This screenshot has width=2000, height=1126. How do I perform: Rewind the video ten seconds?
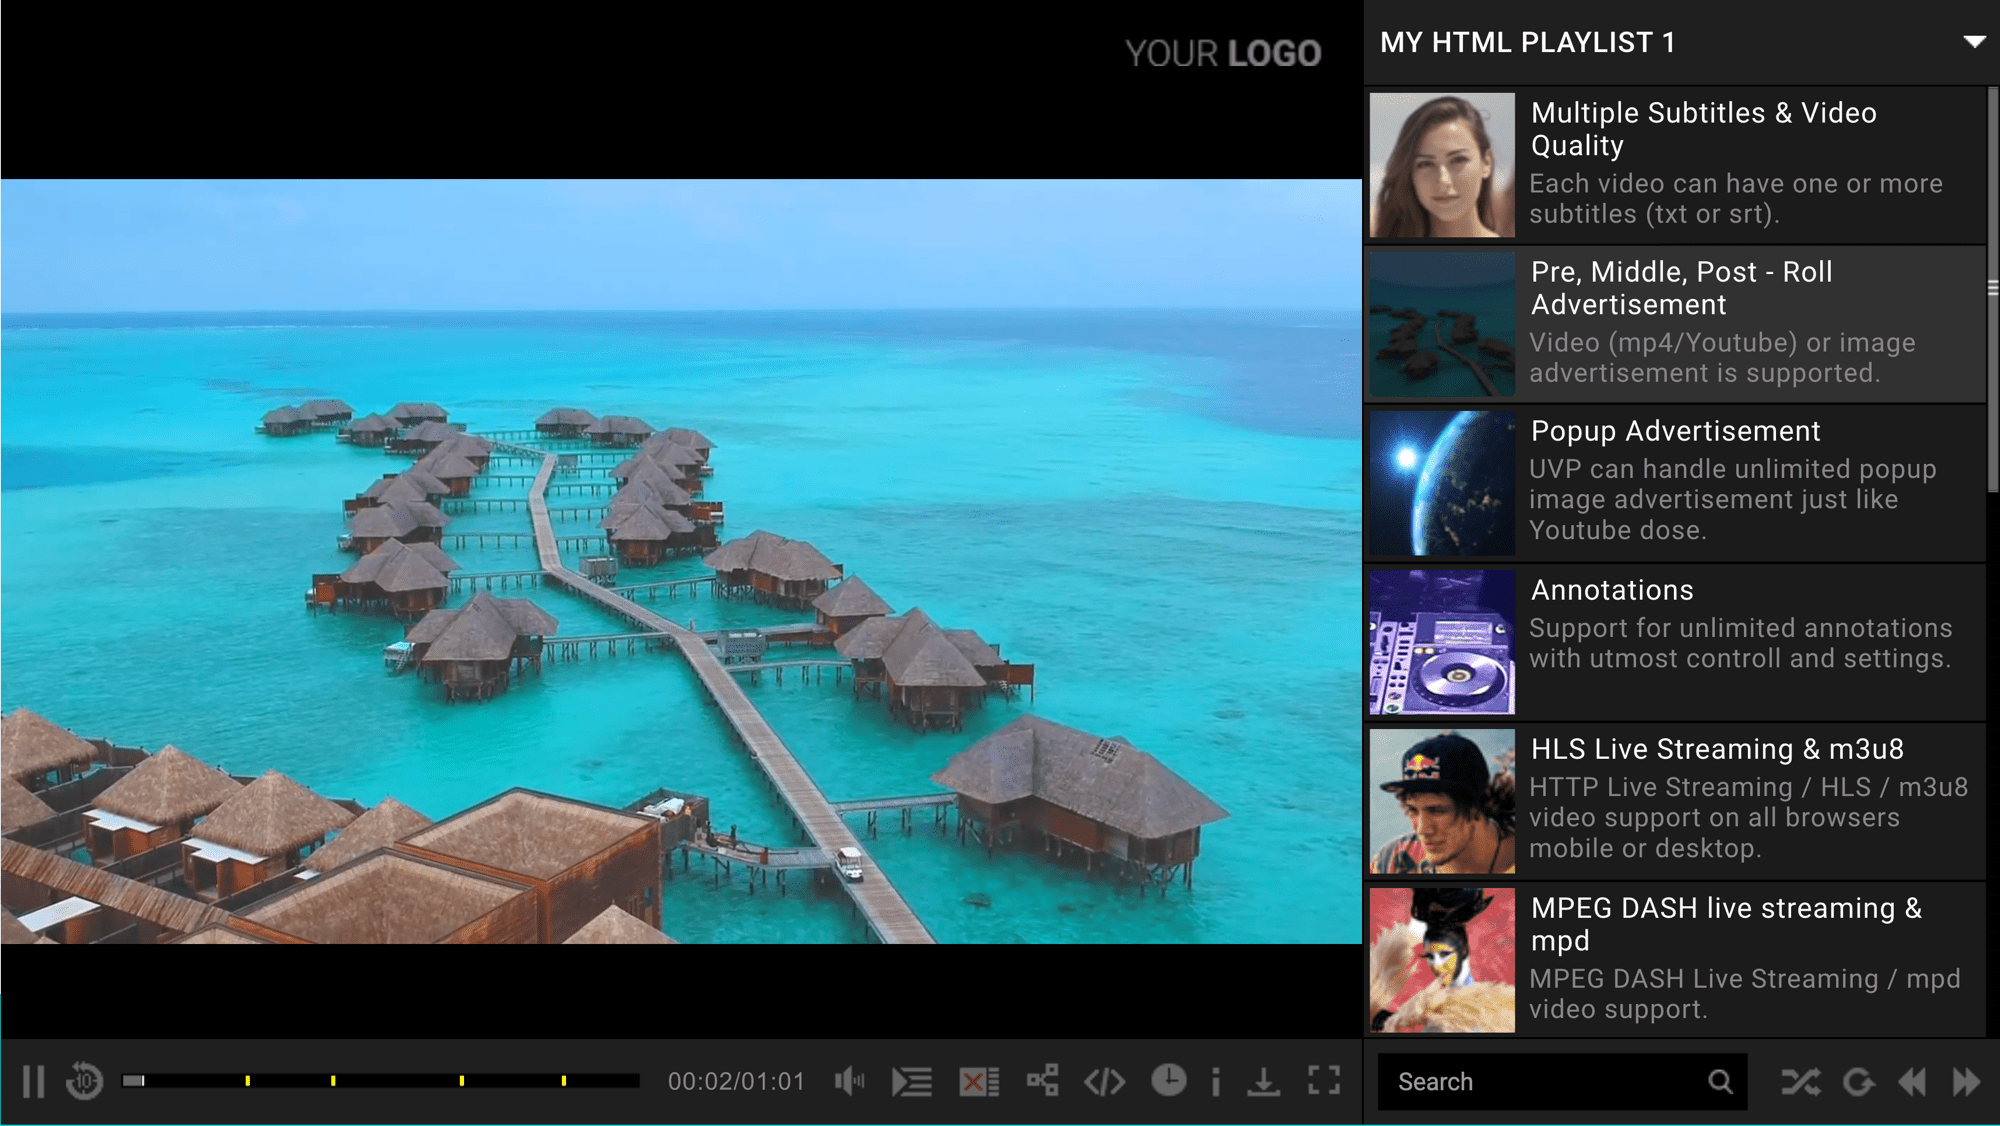85,1081
